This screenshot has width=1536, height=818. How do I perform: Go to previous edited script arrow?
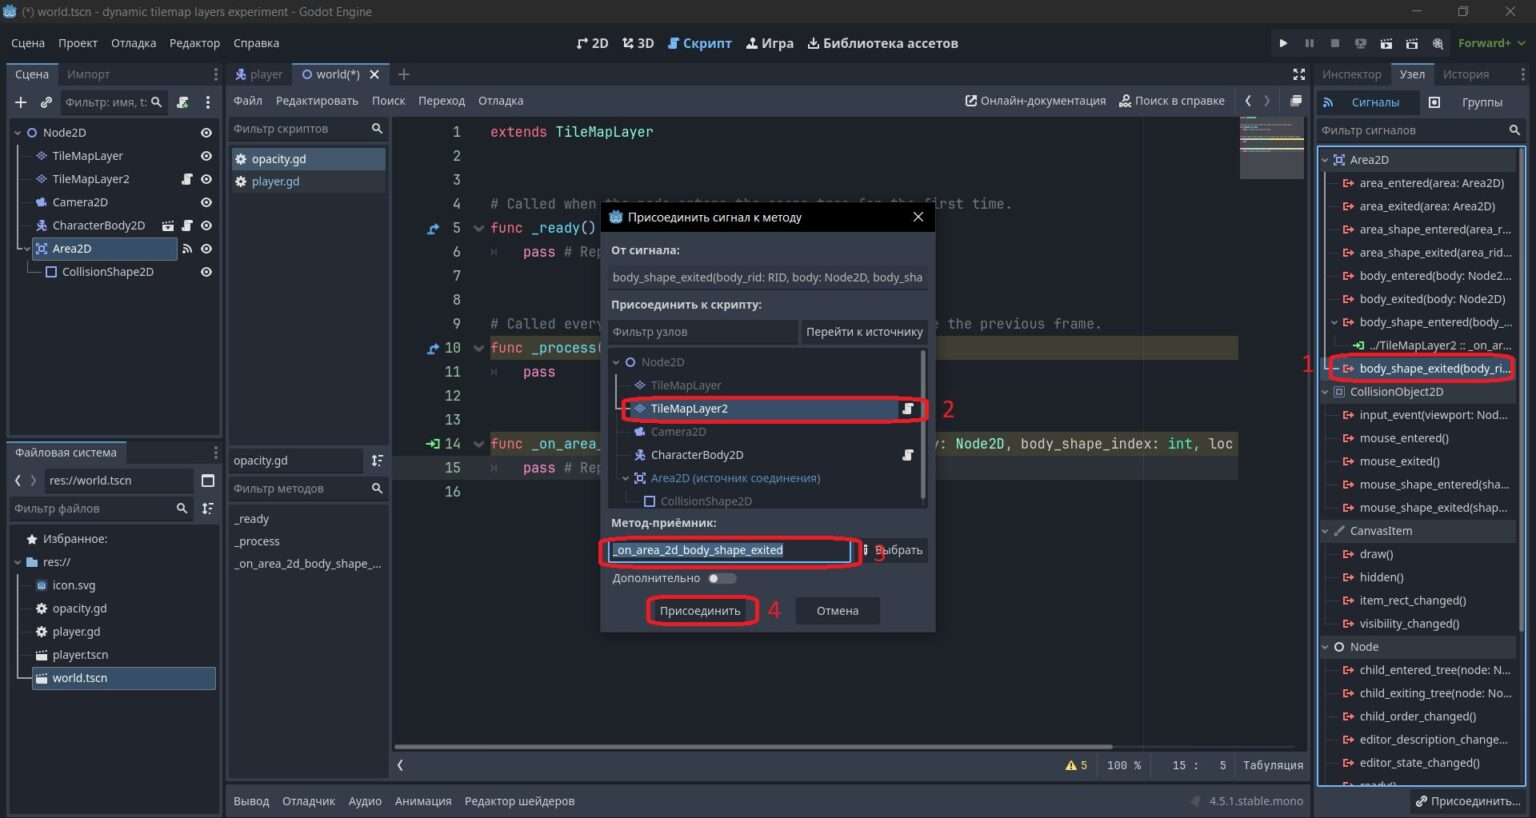1248,101
